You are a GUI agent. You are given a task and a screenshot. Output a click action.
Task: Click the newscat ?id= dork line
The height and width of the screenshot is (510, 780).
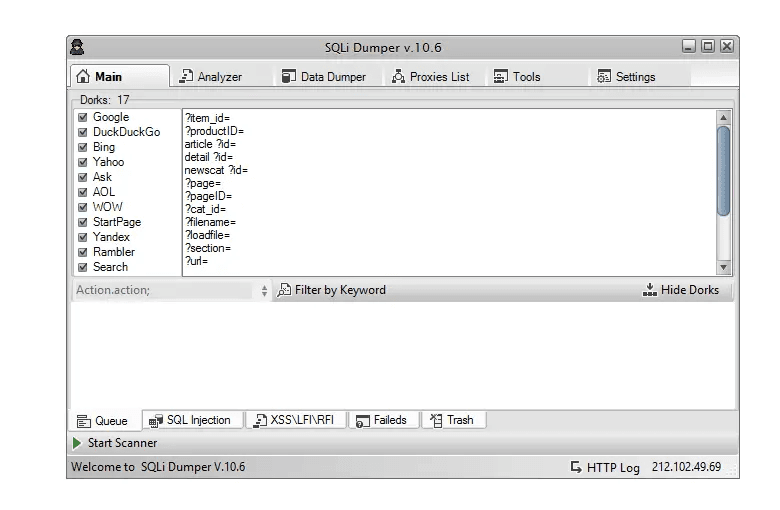click(216, 170)
